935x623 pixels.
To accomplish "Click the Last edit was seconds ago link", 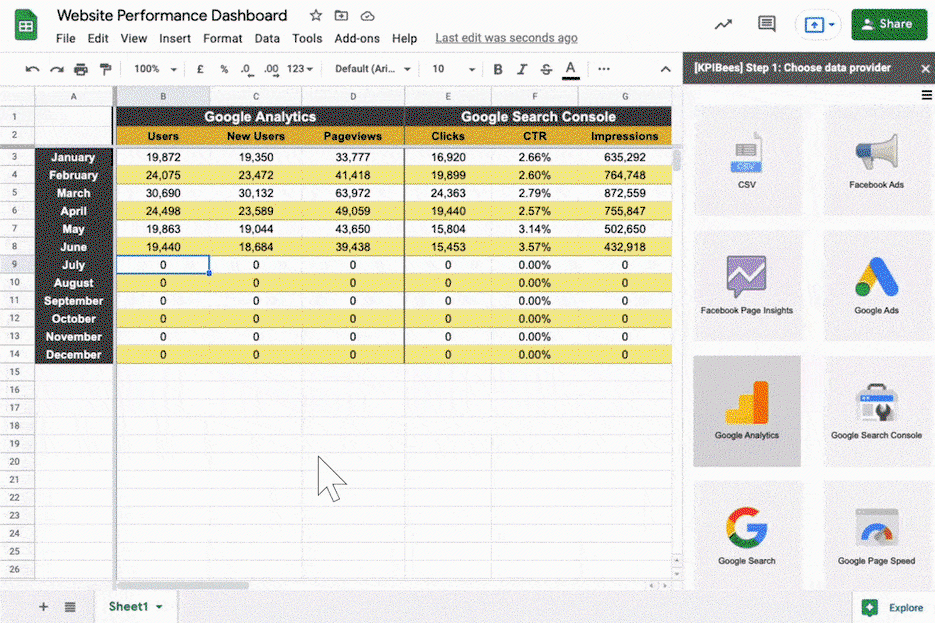I will click(506, 38).
